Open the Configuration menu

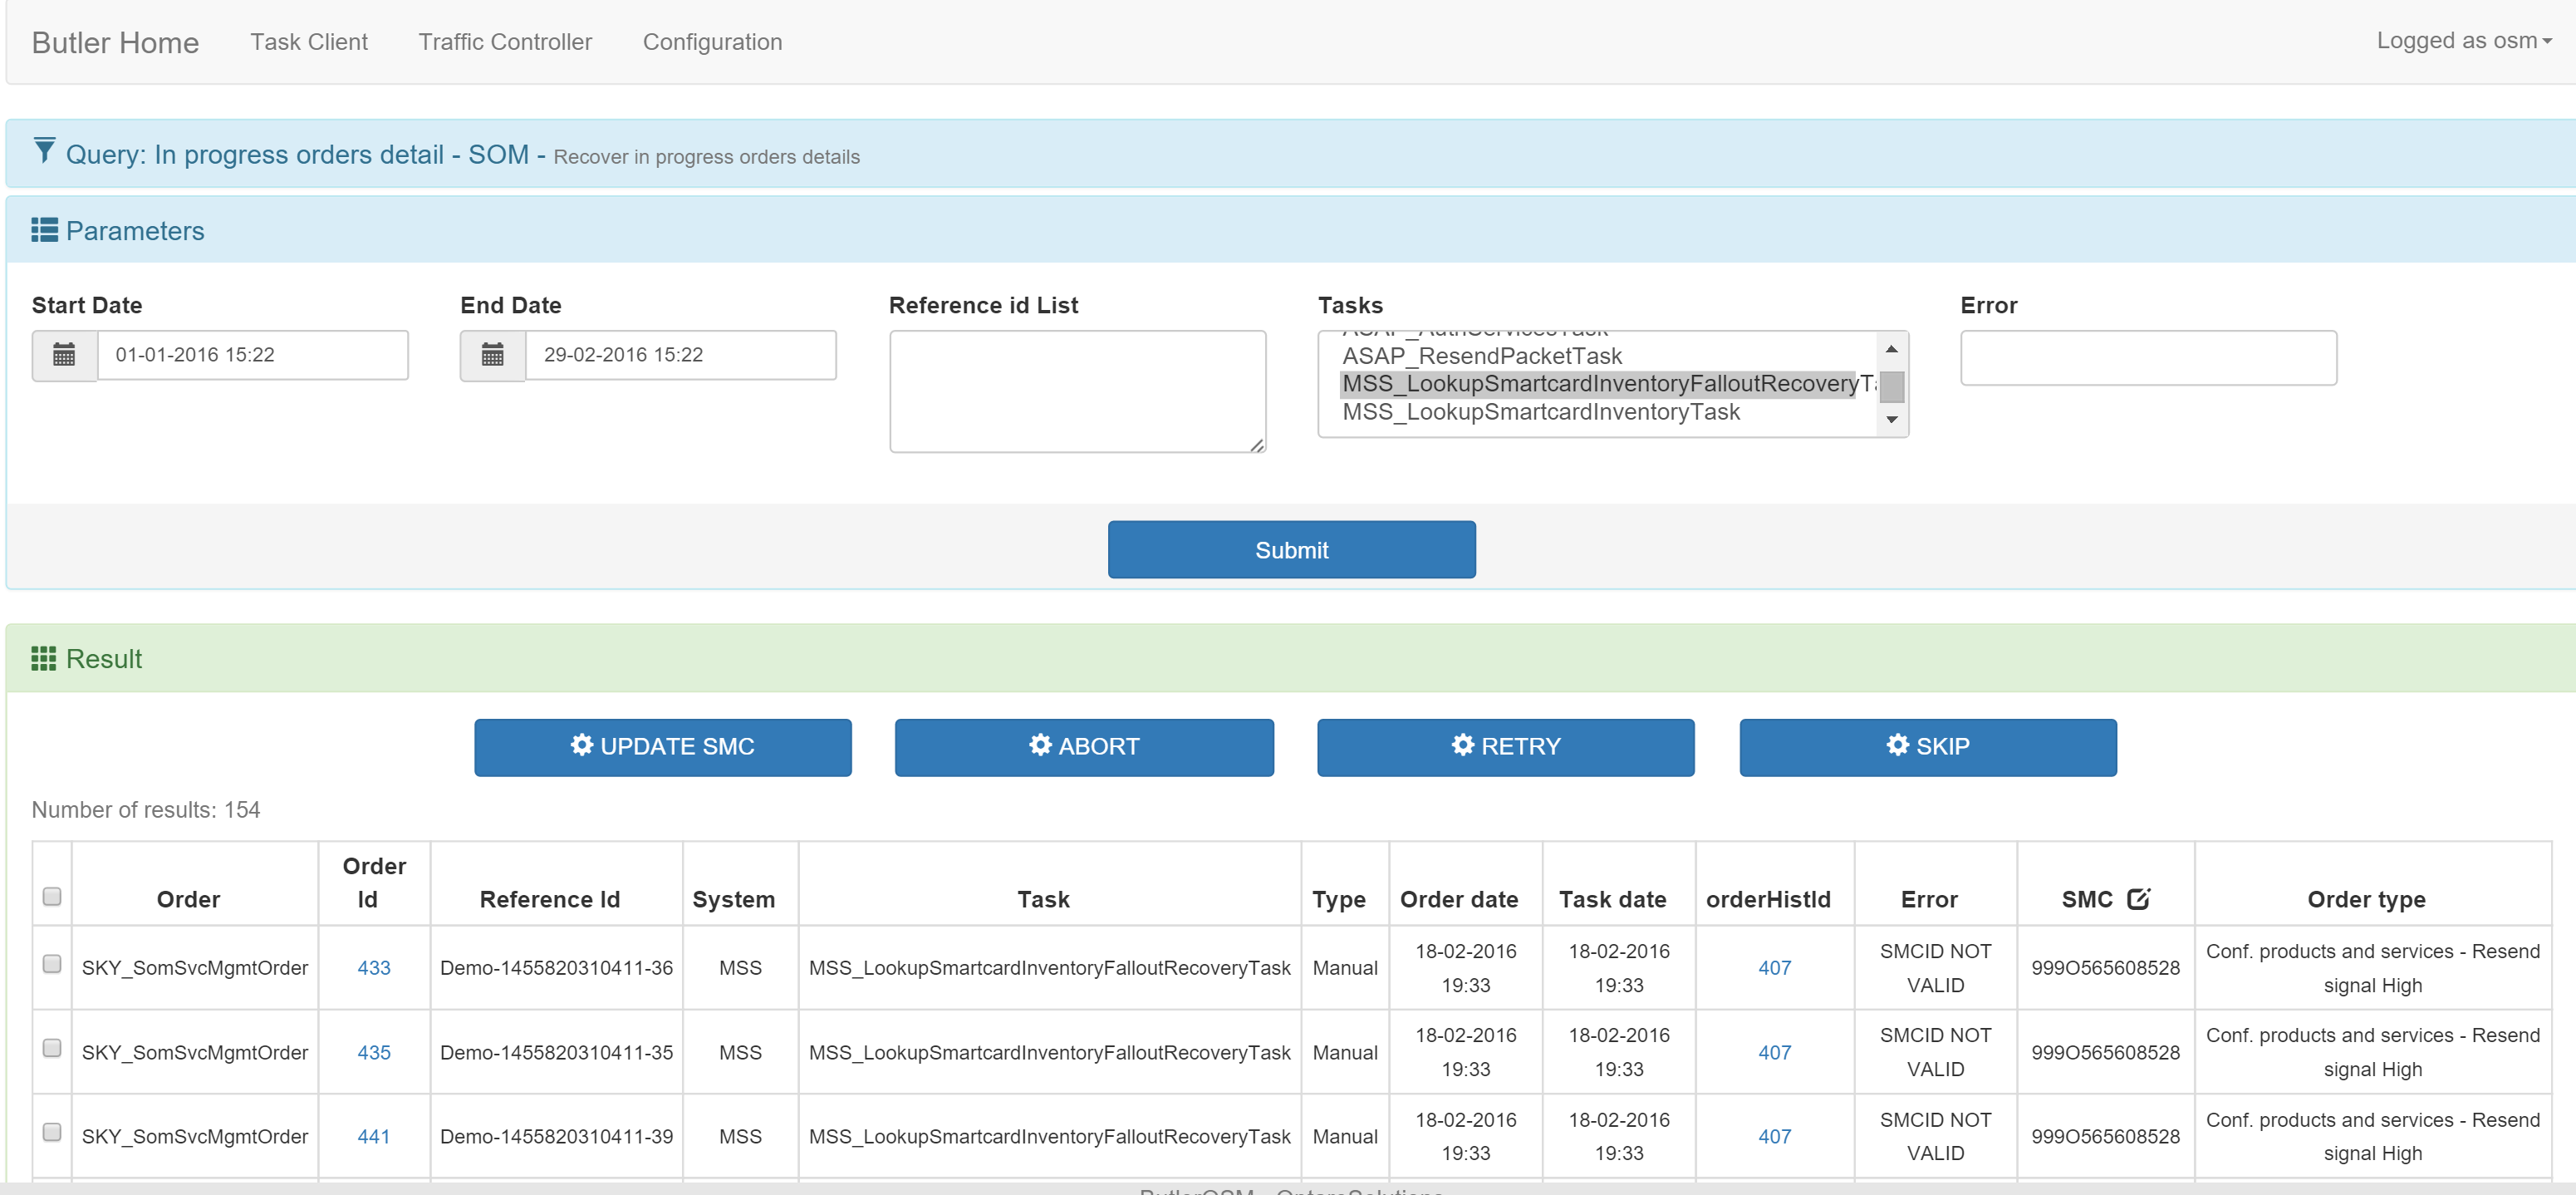pos(712,42)
